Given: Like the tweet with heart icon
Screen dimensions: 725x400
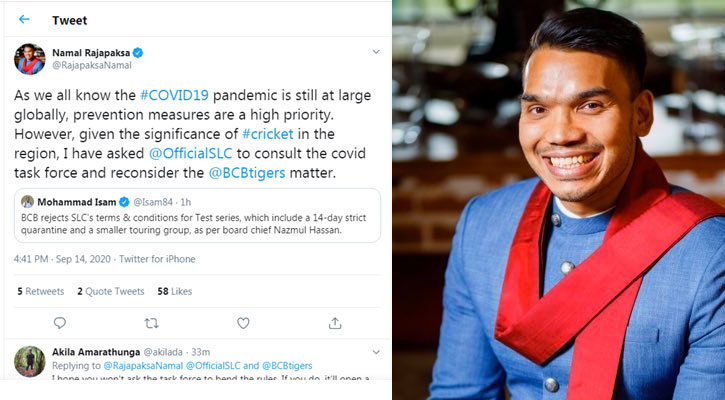Looking at the screenshot, I should click(x=243, y=323).
